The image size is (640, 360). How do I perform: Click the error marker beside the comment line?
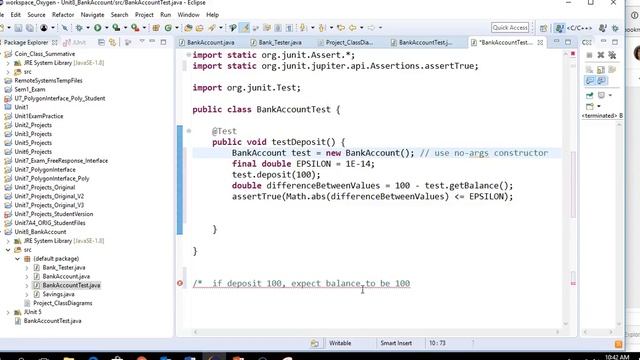click(180, 283)
